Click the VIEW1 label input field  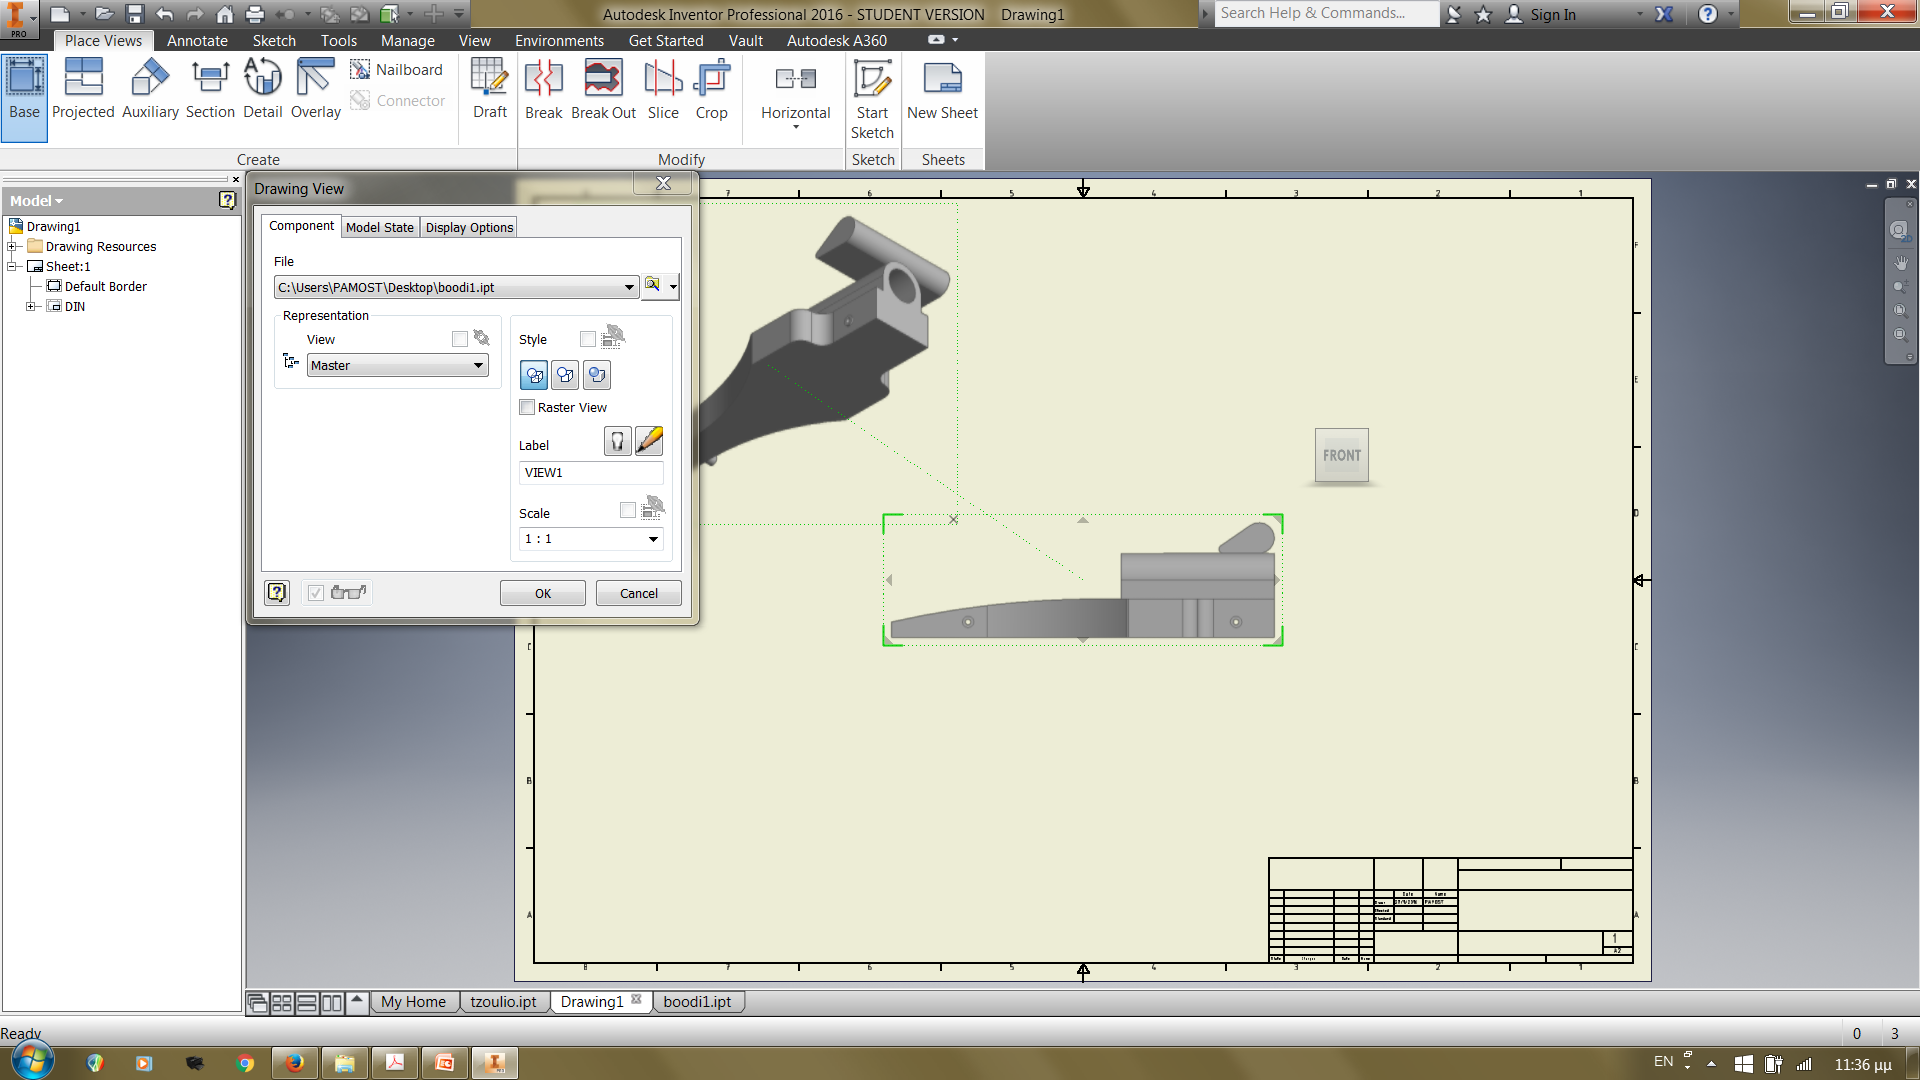[x=591, y=473]
